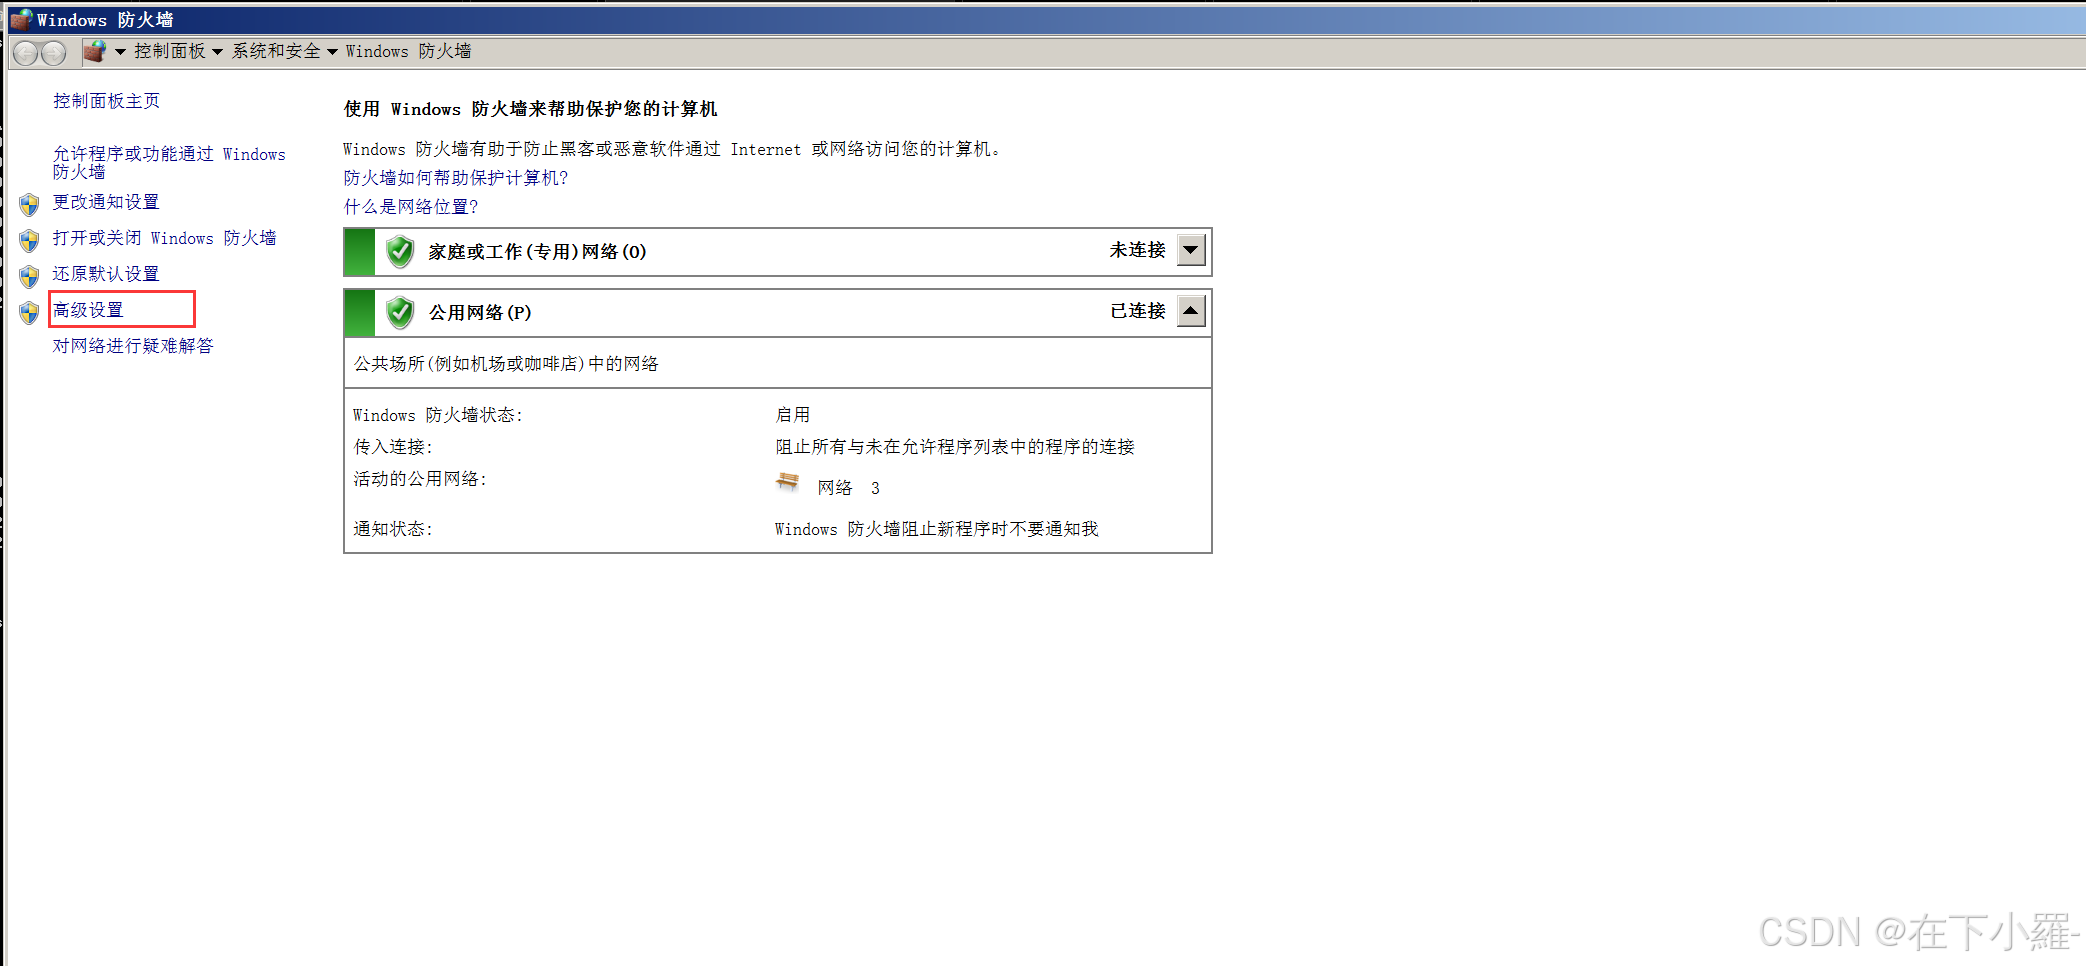The image size is (2086, 966).
Task: Open dropdown arrow left of 控制面板 breadcrumb
Action: point(120,52)
